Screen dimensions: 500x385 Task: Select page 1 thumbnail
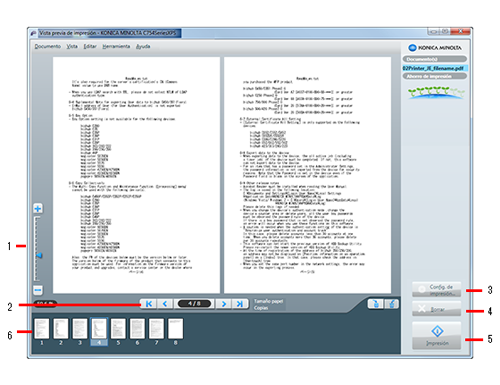[42, 329]
